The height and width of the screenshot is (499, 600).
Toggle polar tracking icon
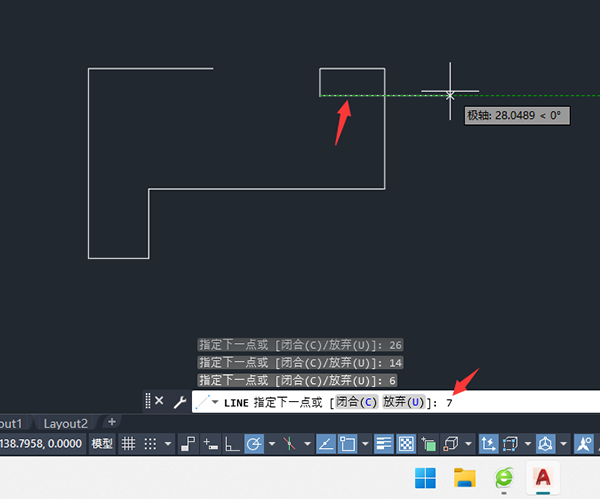coord(254,444)
